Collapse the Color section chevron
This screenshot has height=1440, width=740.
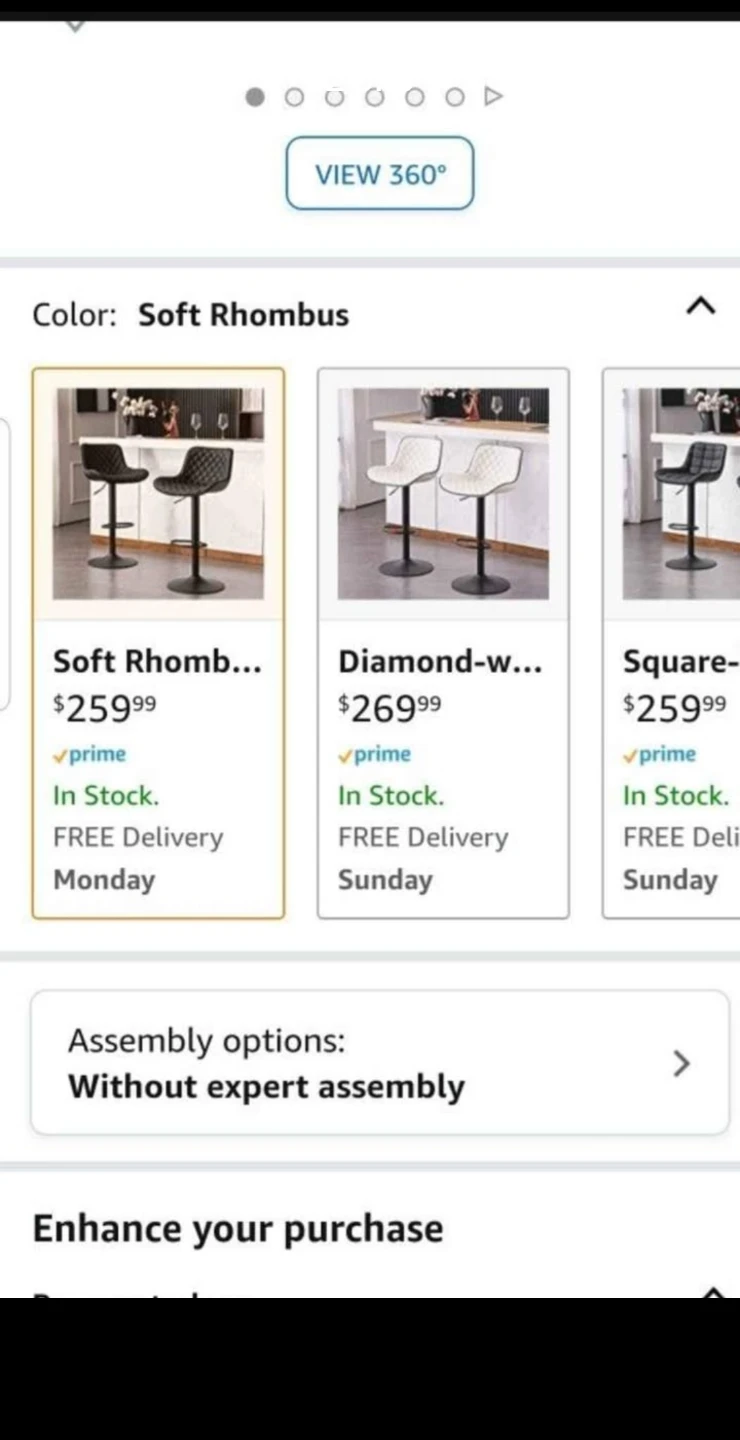[701, 307]
